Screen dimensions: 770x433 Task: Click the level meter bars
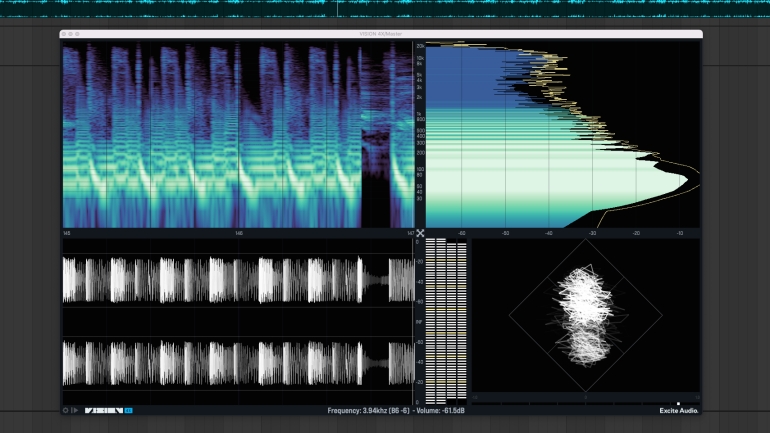pyautogui.click(x=446, y=318)
